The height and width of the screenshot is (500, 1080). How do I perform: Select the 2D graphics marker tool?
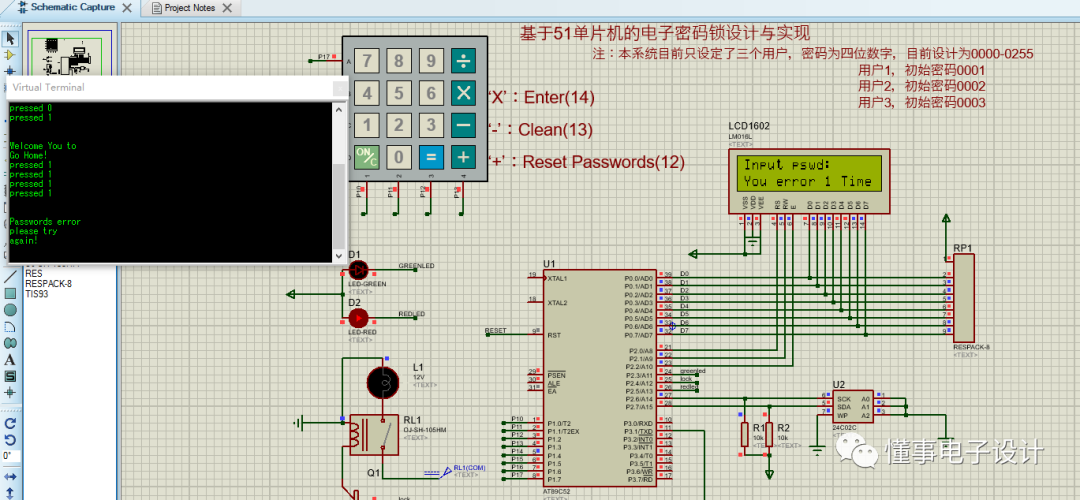click(x=10, y=393)
